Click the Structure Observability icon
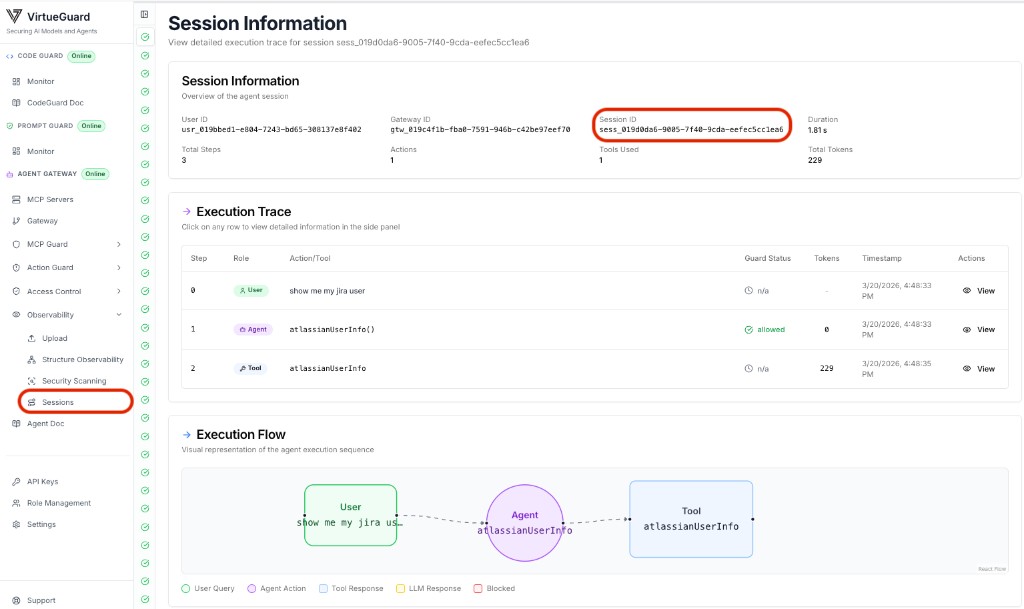Viewport: 1024px width, 609px height. coord(32,359)
